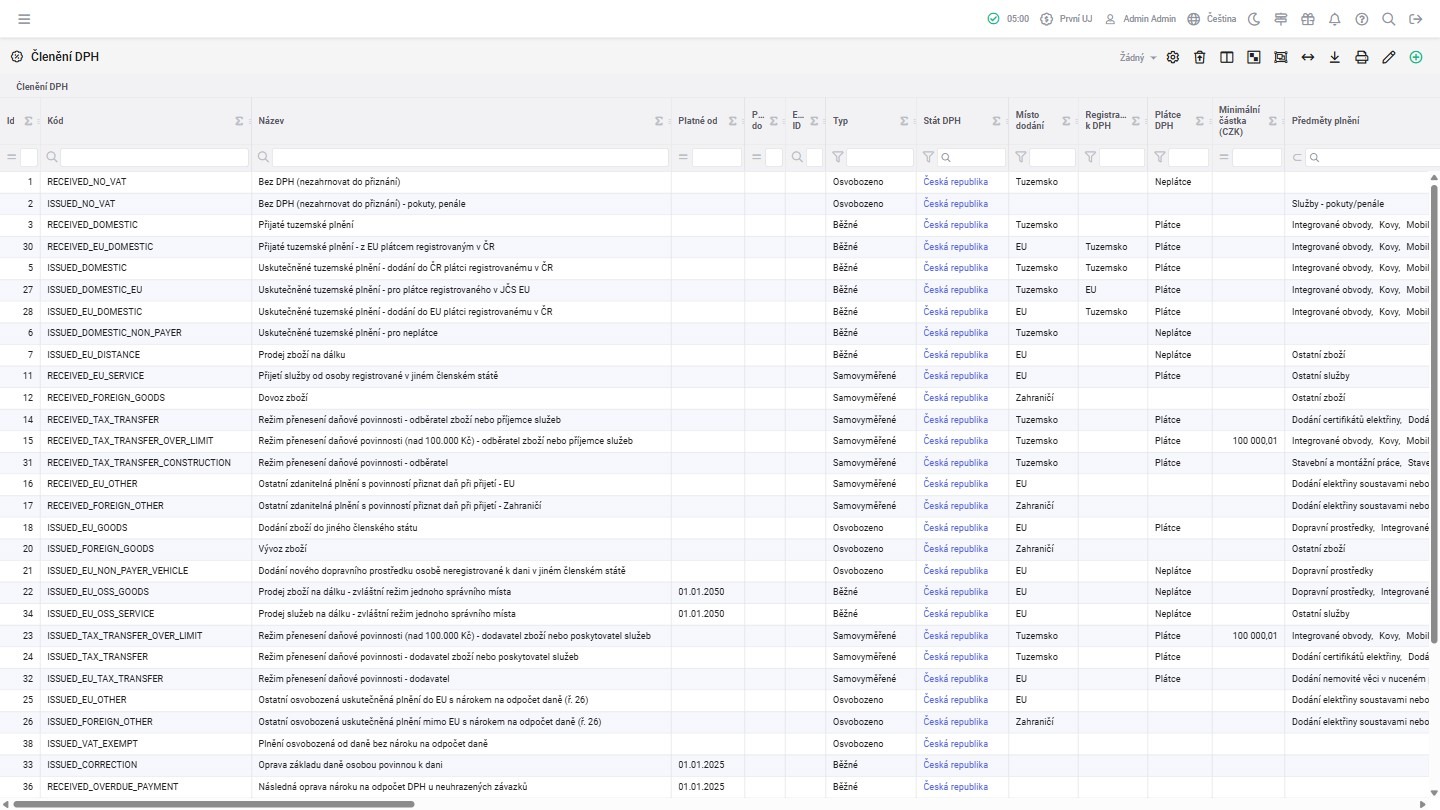The image size is (1440, 810).
Task: Toggle dark mode moon icon
Action: [x=1254, y=19]
